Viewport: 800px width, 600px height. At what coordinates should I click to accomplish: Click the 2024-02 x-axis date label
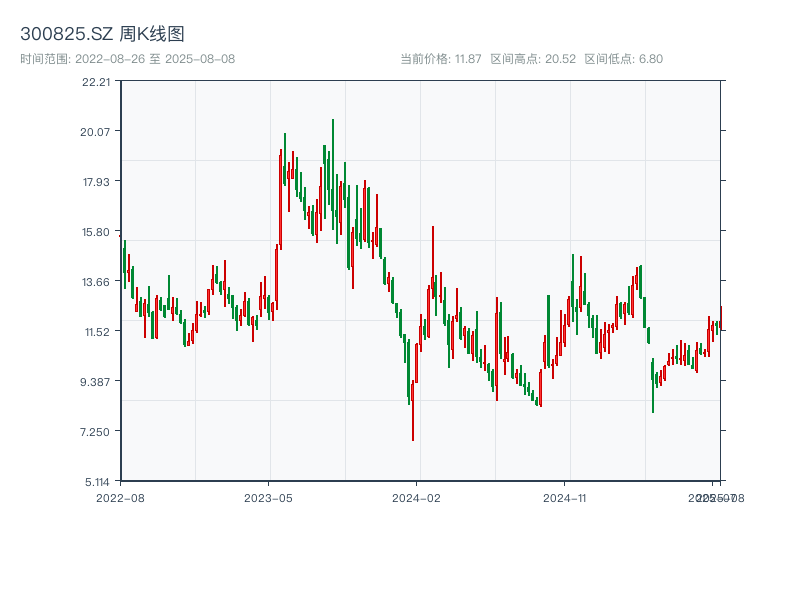click(x=416, y=497)
